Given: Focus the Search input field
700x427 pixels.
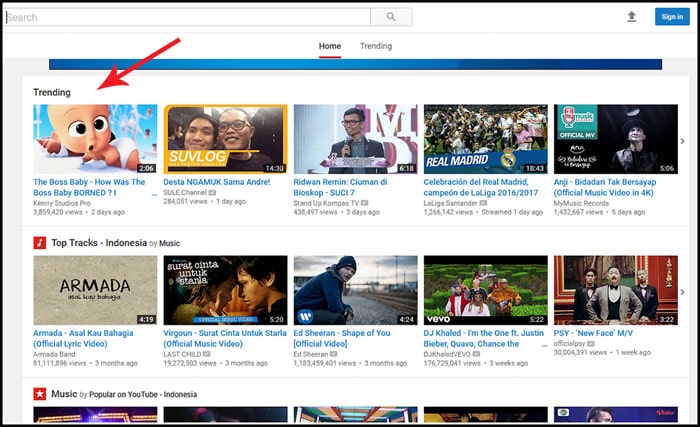Looking at the screenshot, I should [x=188, y=17].
